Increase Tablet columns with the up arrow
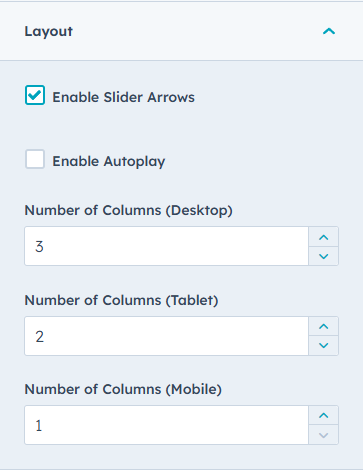Screen dimensions: 363x470 click(x=324, y=326)
